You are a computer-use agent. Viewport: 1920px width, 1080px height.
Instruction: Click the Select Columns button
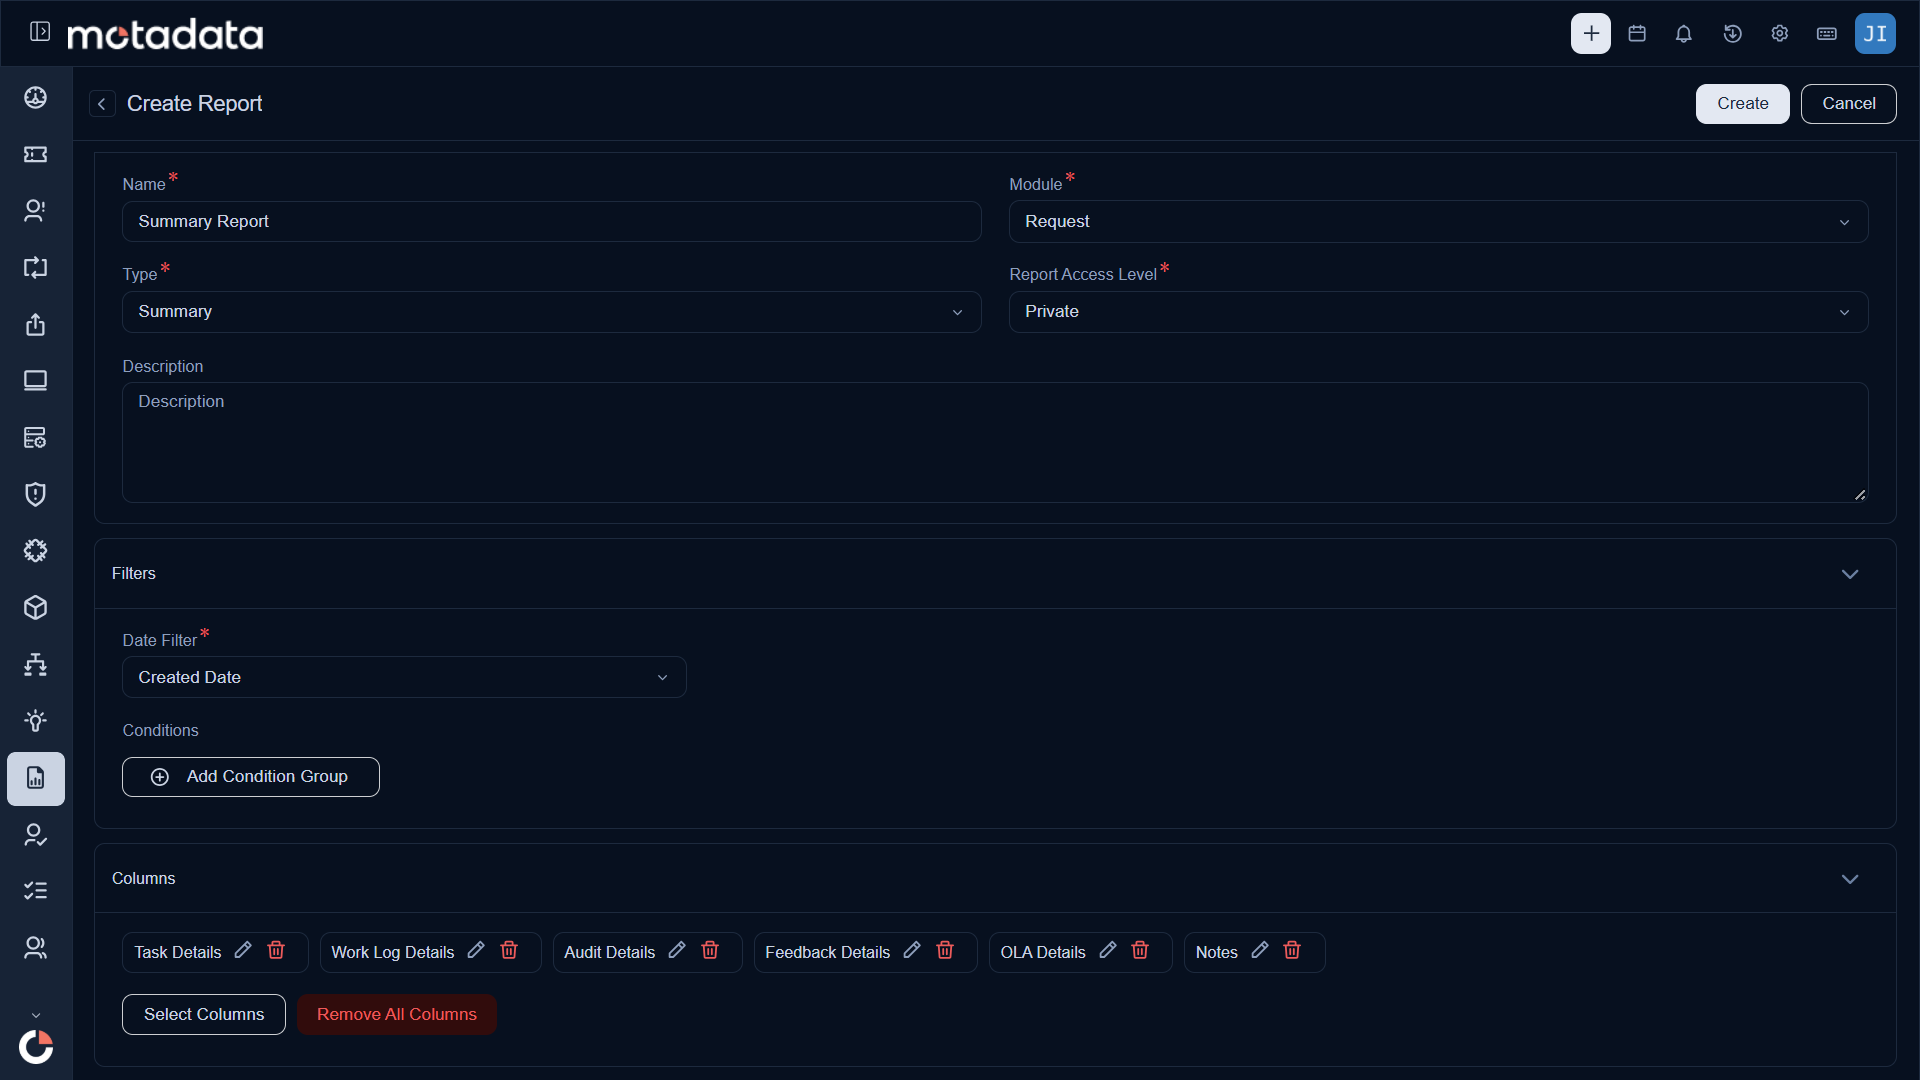click(204, 1014)
